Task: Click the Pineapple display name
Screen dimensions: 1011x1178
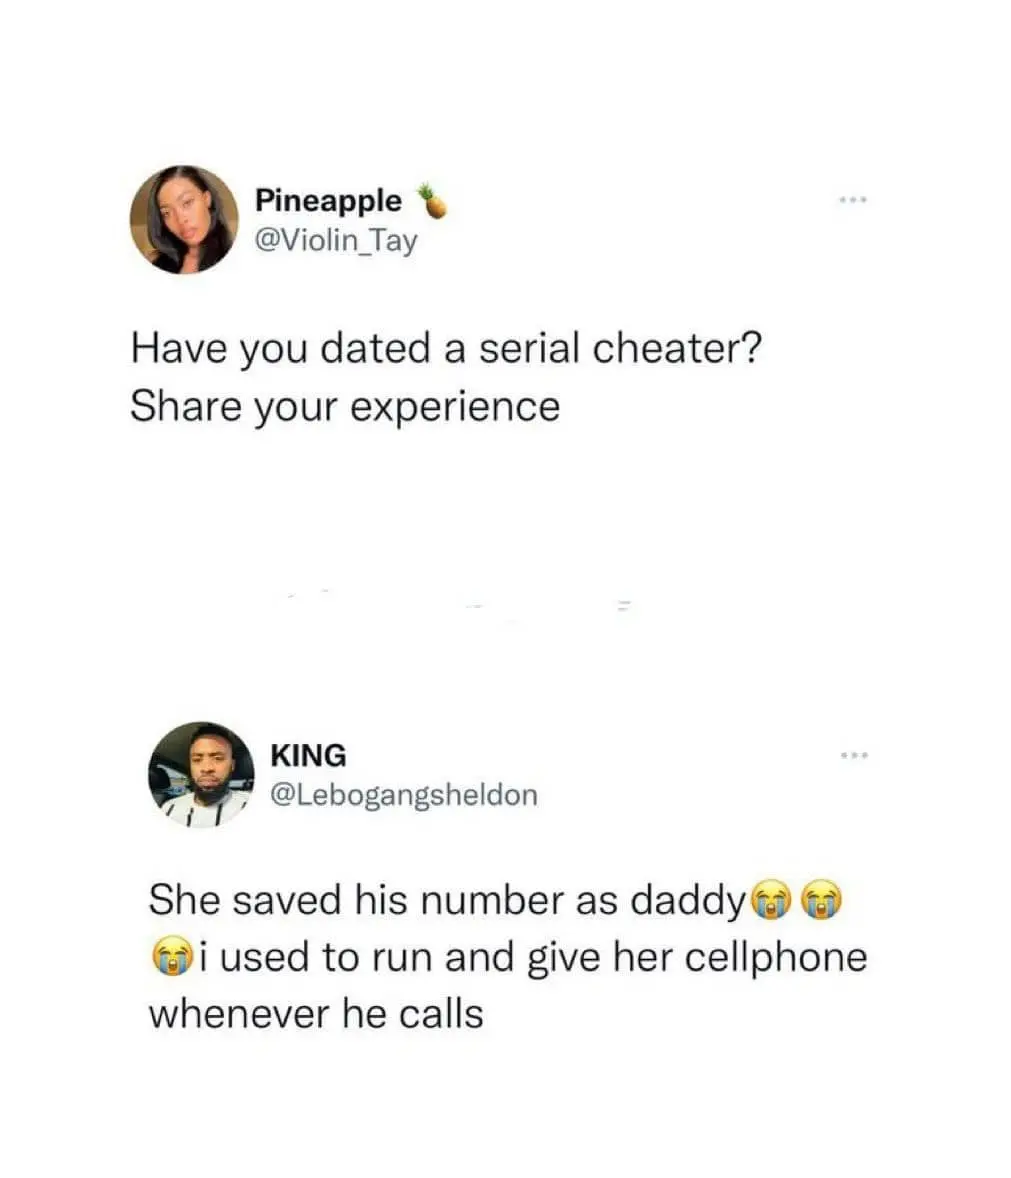Action: coord(328,201)
